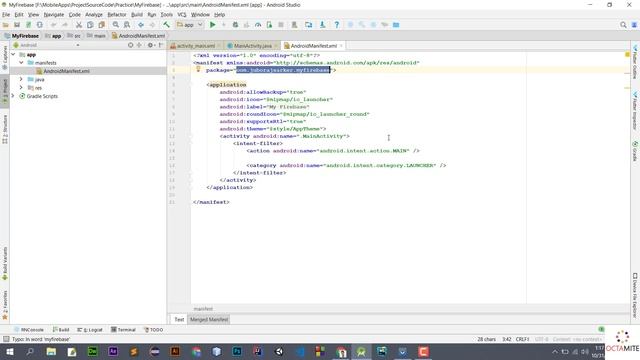Click the Redo arrow icon
This screenshot has height=360, width=640.
pyautogui.click(x=64, y=25)
